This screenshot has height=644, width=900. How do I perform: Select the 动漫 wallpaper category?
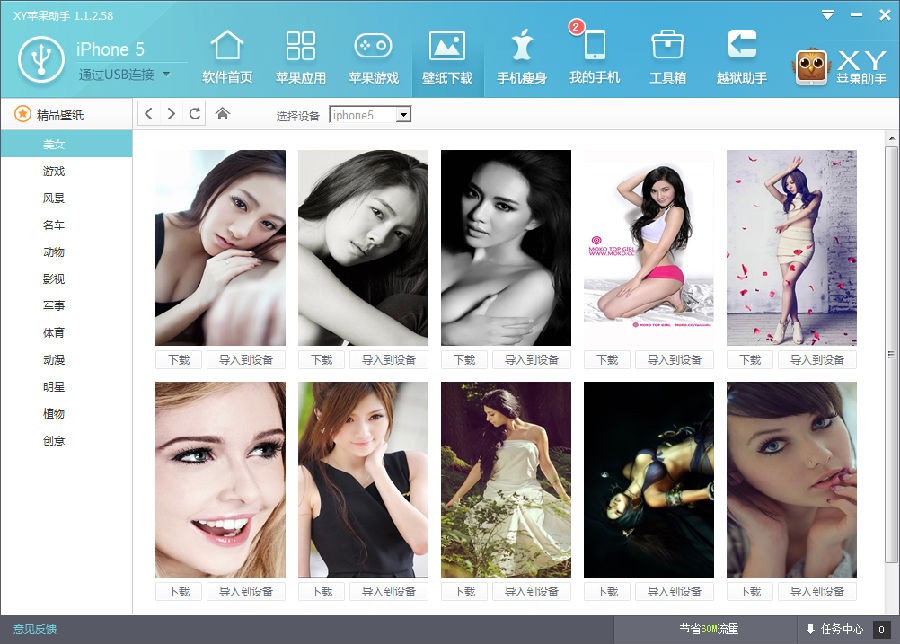coord(54,360)
